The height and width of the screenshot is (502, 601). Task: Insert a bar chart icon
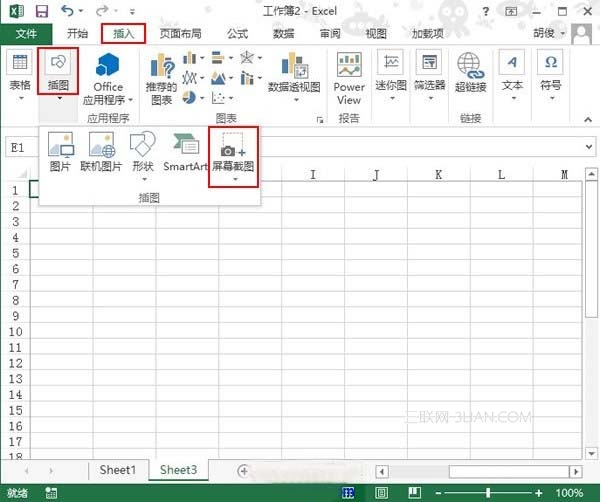pos(218,58)
